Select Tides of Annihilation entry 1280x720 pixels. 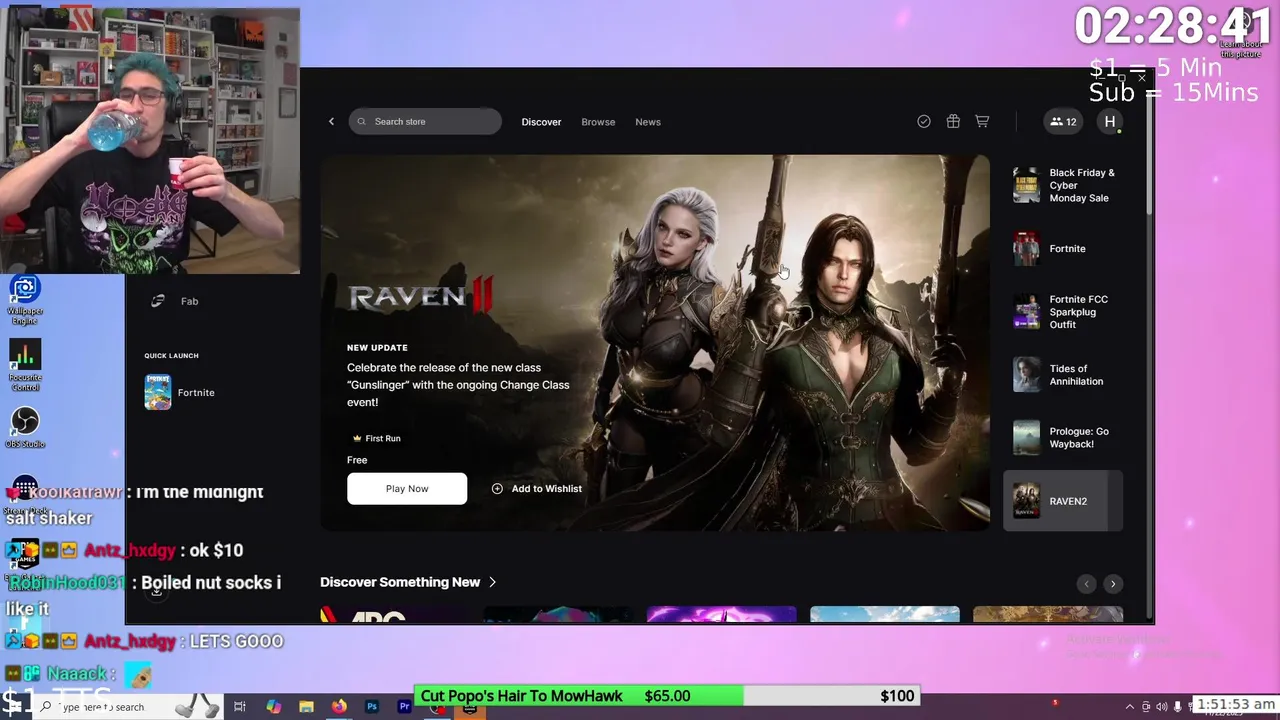[x=1063, y=375]
